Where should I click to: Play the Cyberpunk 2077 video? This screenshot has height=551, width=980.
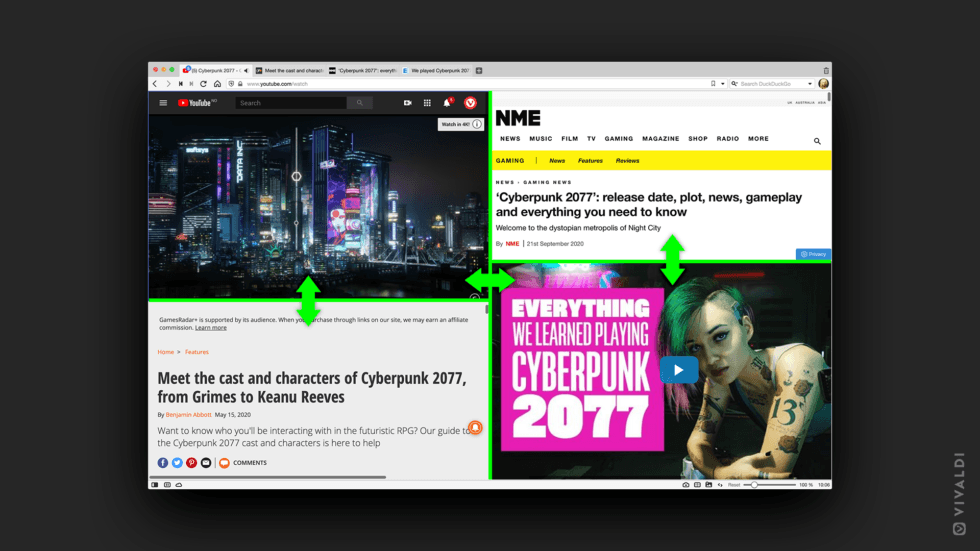(679, 370)
